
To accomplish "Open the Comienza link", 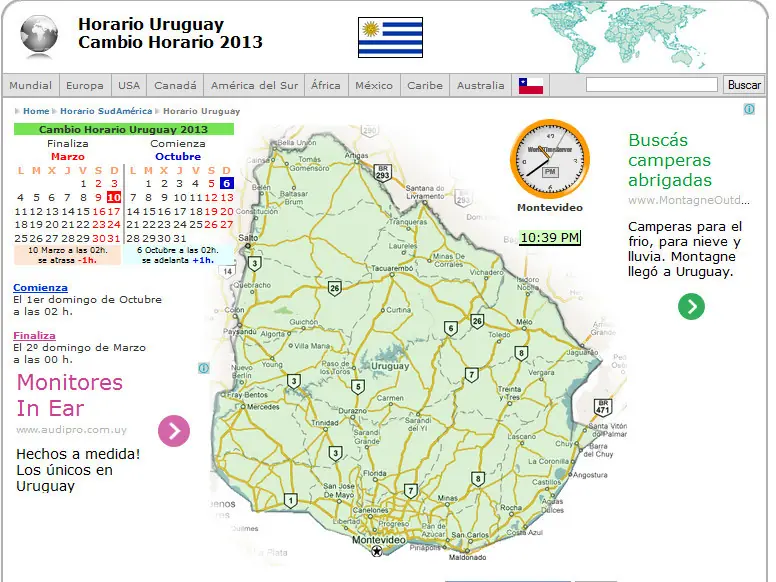I will 40,288.
